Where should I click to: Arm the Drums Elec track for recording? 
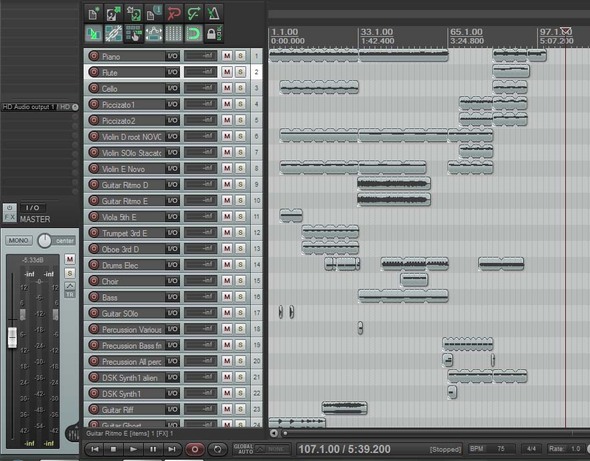(94, 265)
